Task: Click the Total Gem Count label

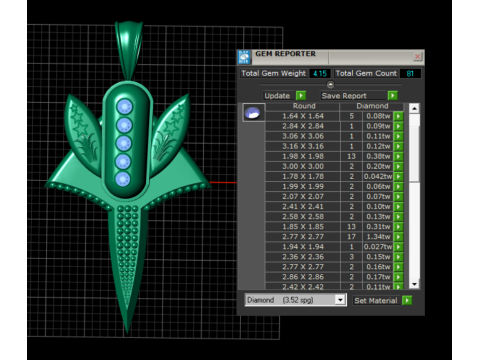Action: click(x=366, y=73)
